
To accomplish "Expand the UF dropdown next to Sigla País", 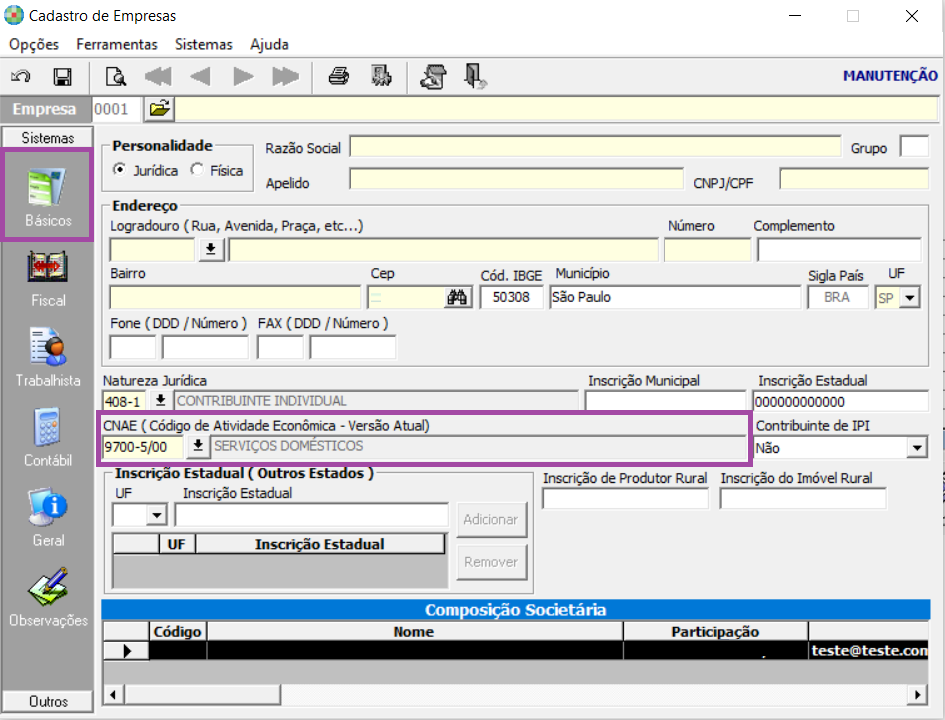I will [909, 298].
